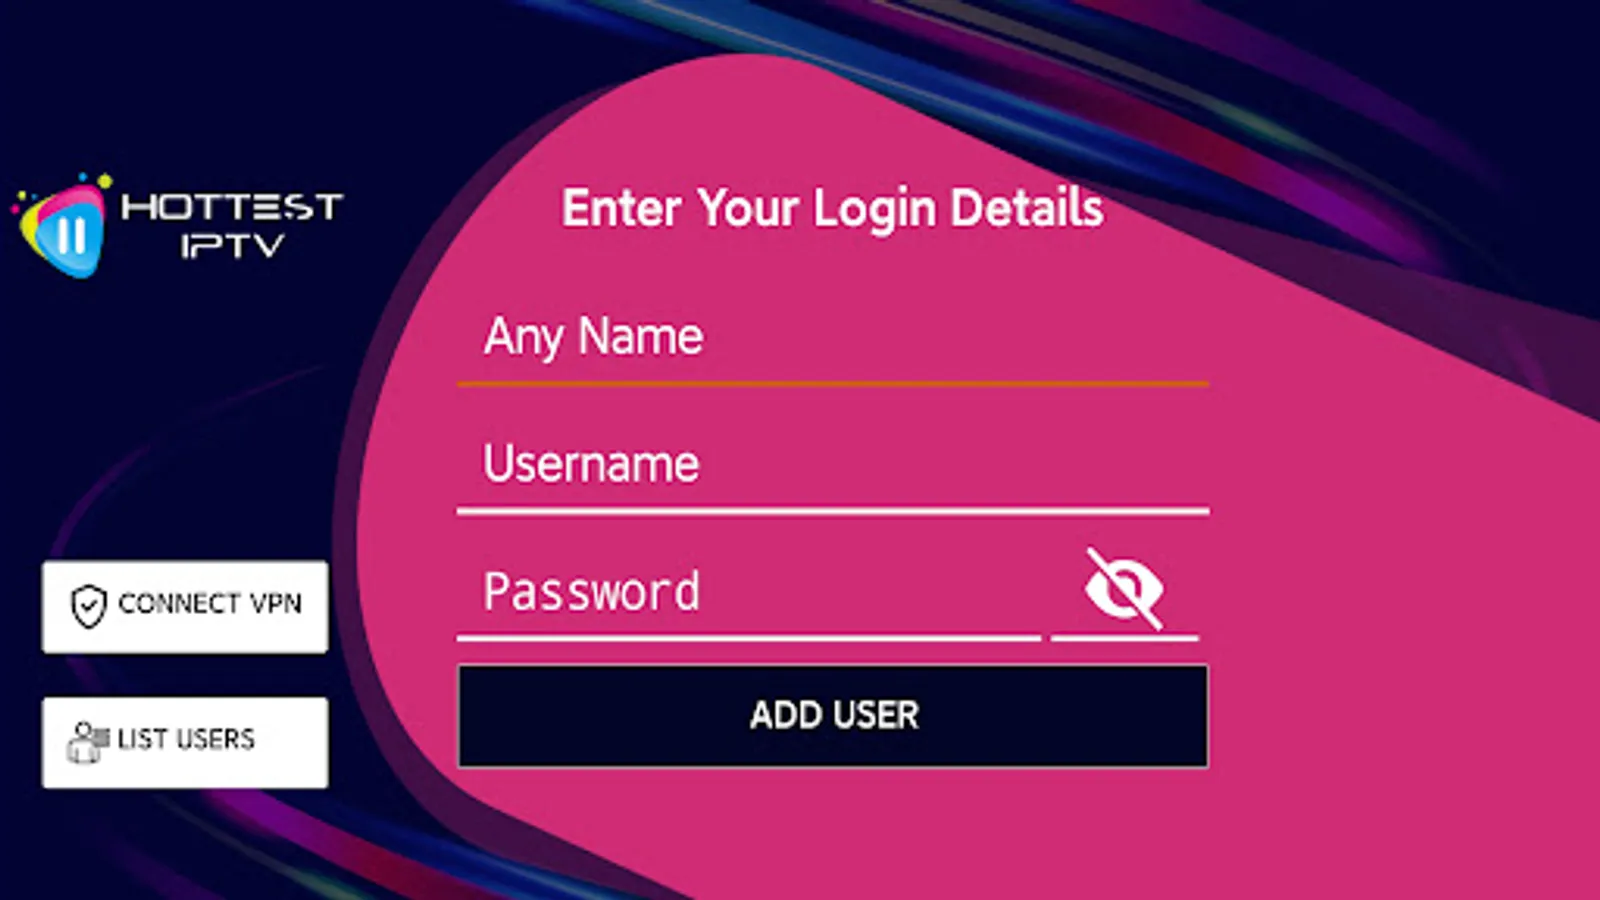Submit the form with ADD USER

pyautogui.click(x=833, y=716)
